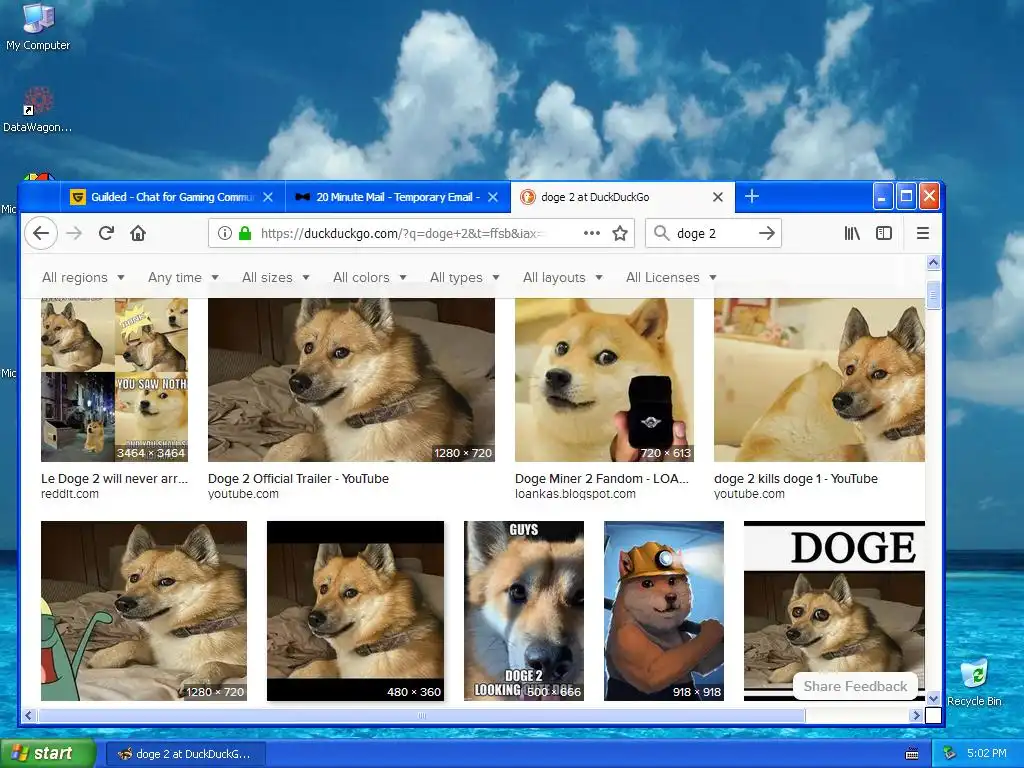The height and width of the screenshot is (768, 1024).
Task: Click the vertical scrollbar thumb
Action: pyautogui.click(x=933, y=295)
